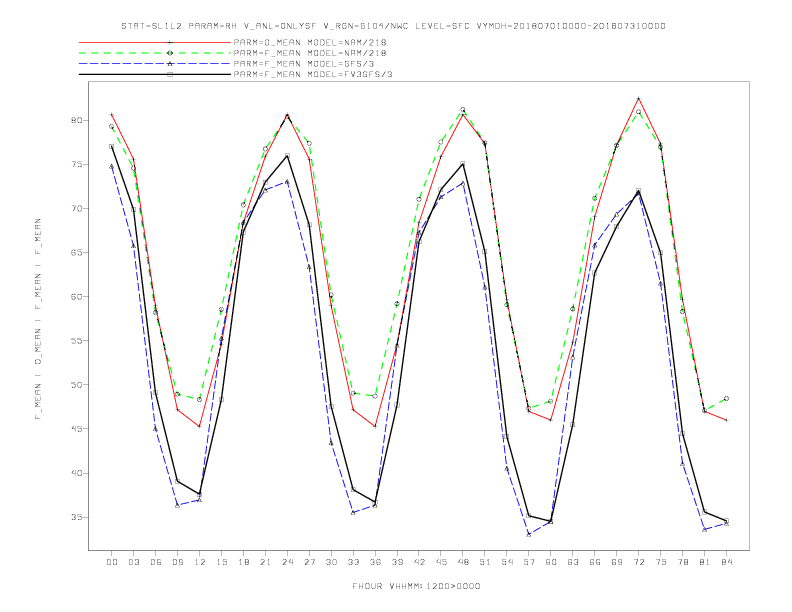
Task: Click y-axis tick label 40
Action: point(76,473)
